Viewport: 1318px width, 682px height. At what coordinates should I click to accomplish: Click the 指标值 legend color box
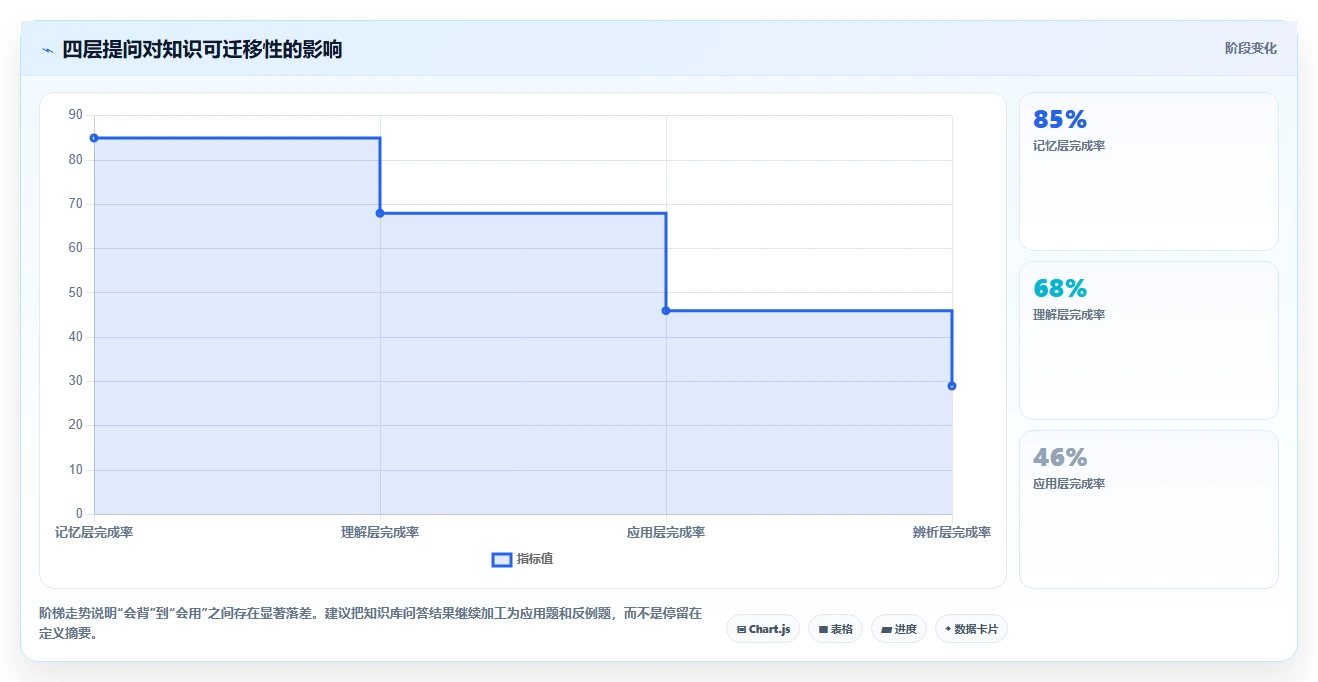(502, 559)
